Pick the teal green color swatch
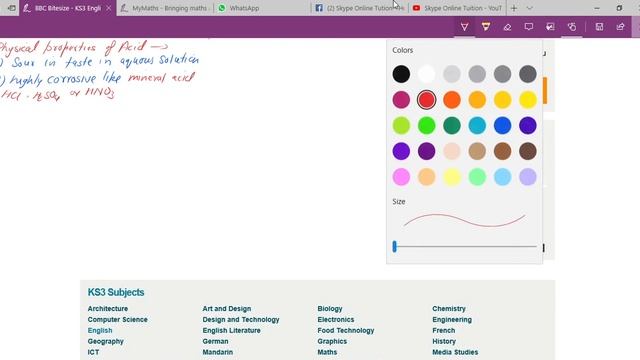The image size is (640, 360). tap(452, 126)
